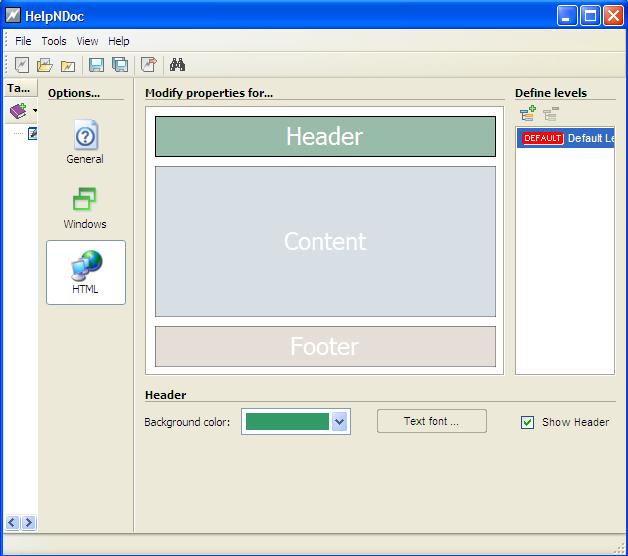Select the HTML options section
The width and height of the screenshot is (628, 556).
(86, 272)
